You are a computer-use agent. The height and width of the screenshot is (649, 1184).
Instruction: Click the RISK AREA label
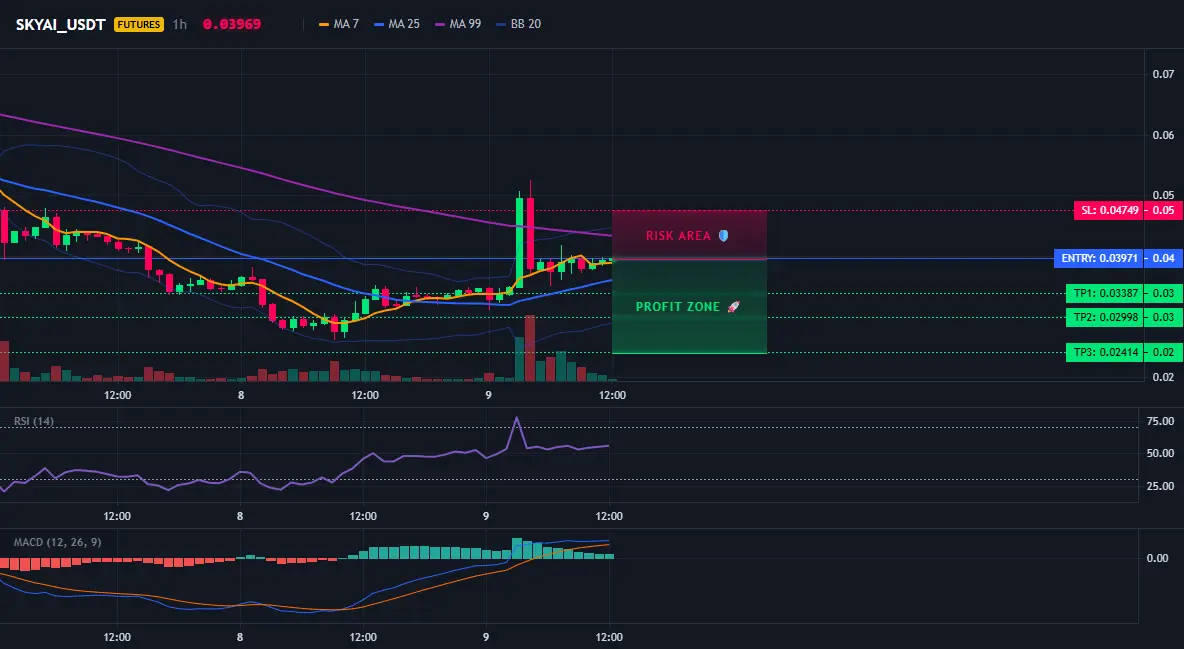(x=678, y=236)
